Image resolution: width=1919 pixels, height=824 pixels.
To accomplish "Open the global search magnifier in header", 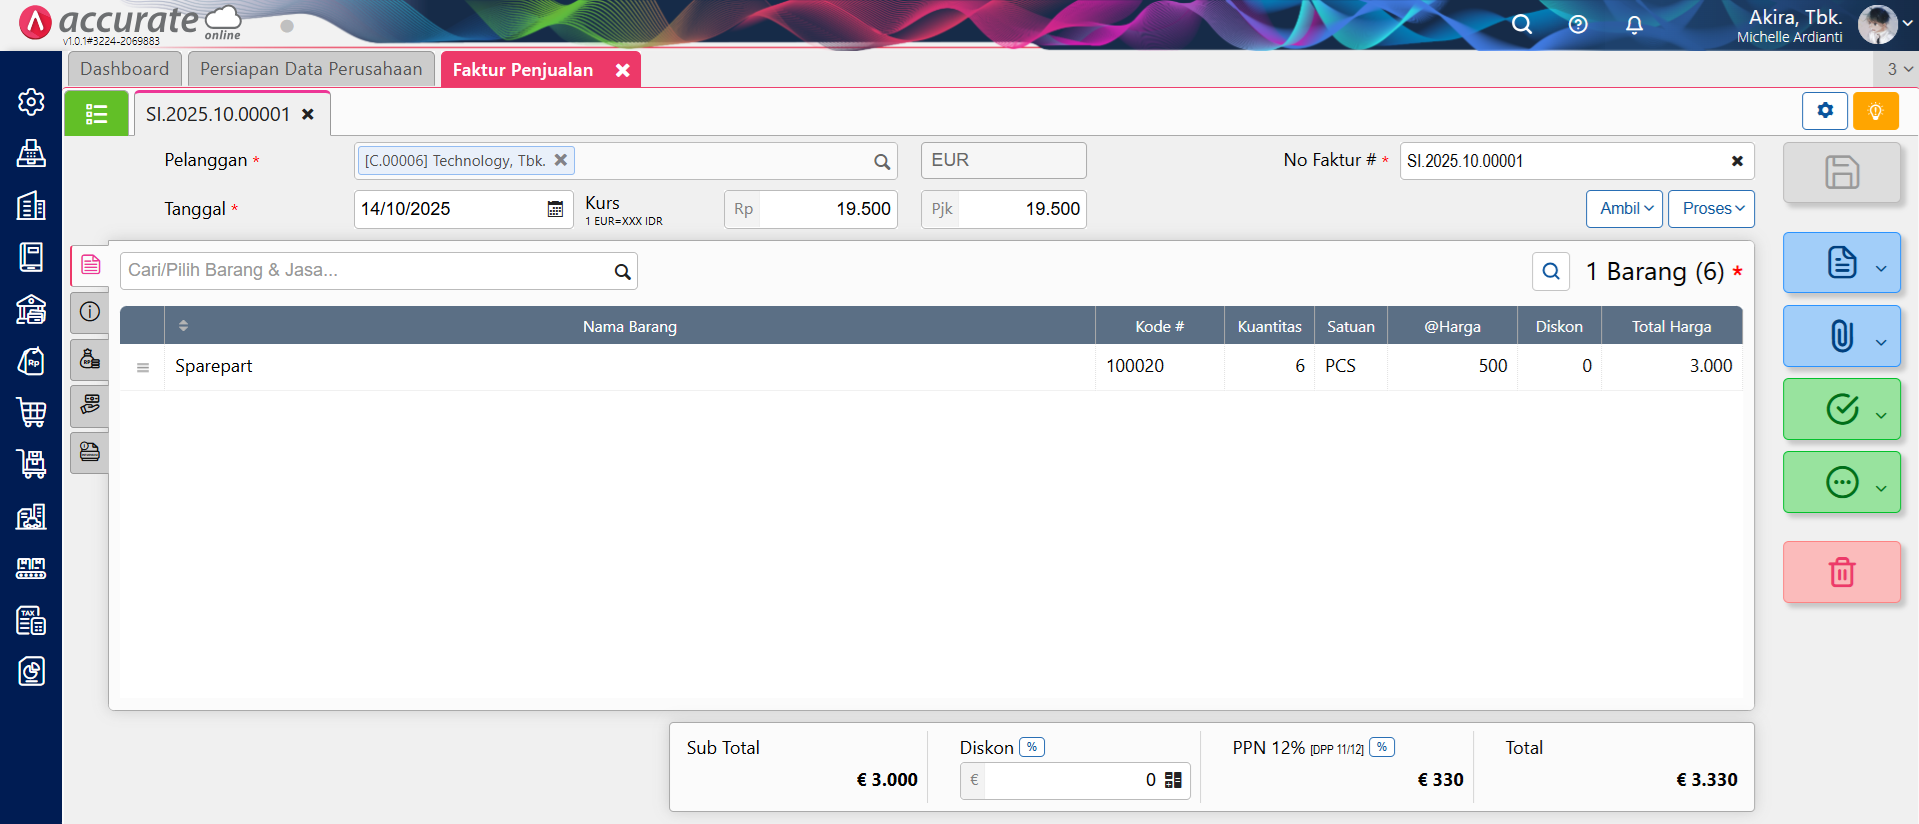I will [x=1521, y=25].
